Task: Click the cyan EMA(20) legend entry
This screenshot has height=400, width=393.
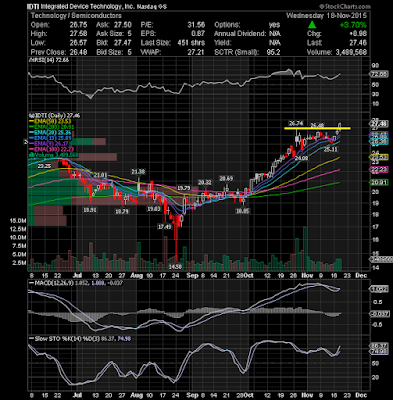Action: pyautogui.click(x=51, y=132)
